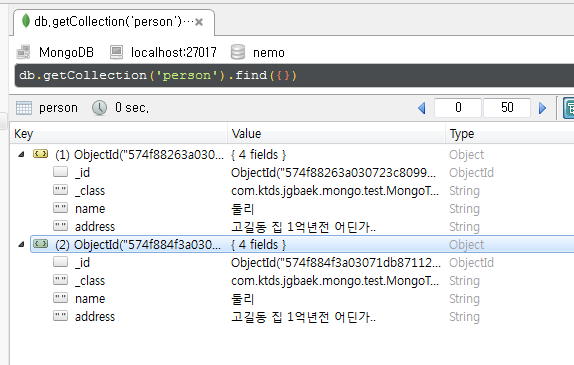Close the db.getCollection('person') tab
The width and height of the screenshot is (574, 365).
(199, 22)
